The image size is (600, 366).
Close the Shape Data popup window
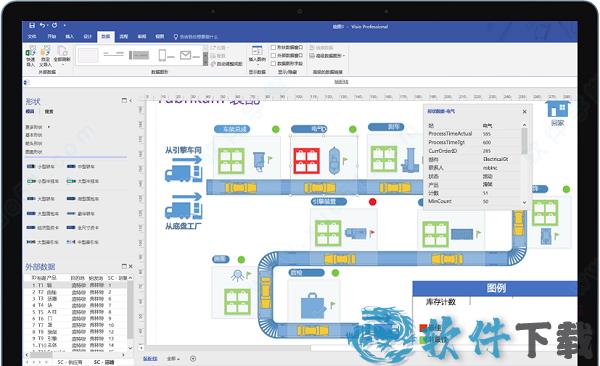pyautogui.click(x=525, y=111)
